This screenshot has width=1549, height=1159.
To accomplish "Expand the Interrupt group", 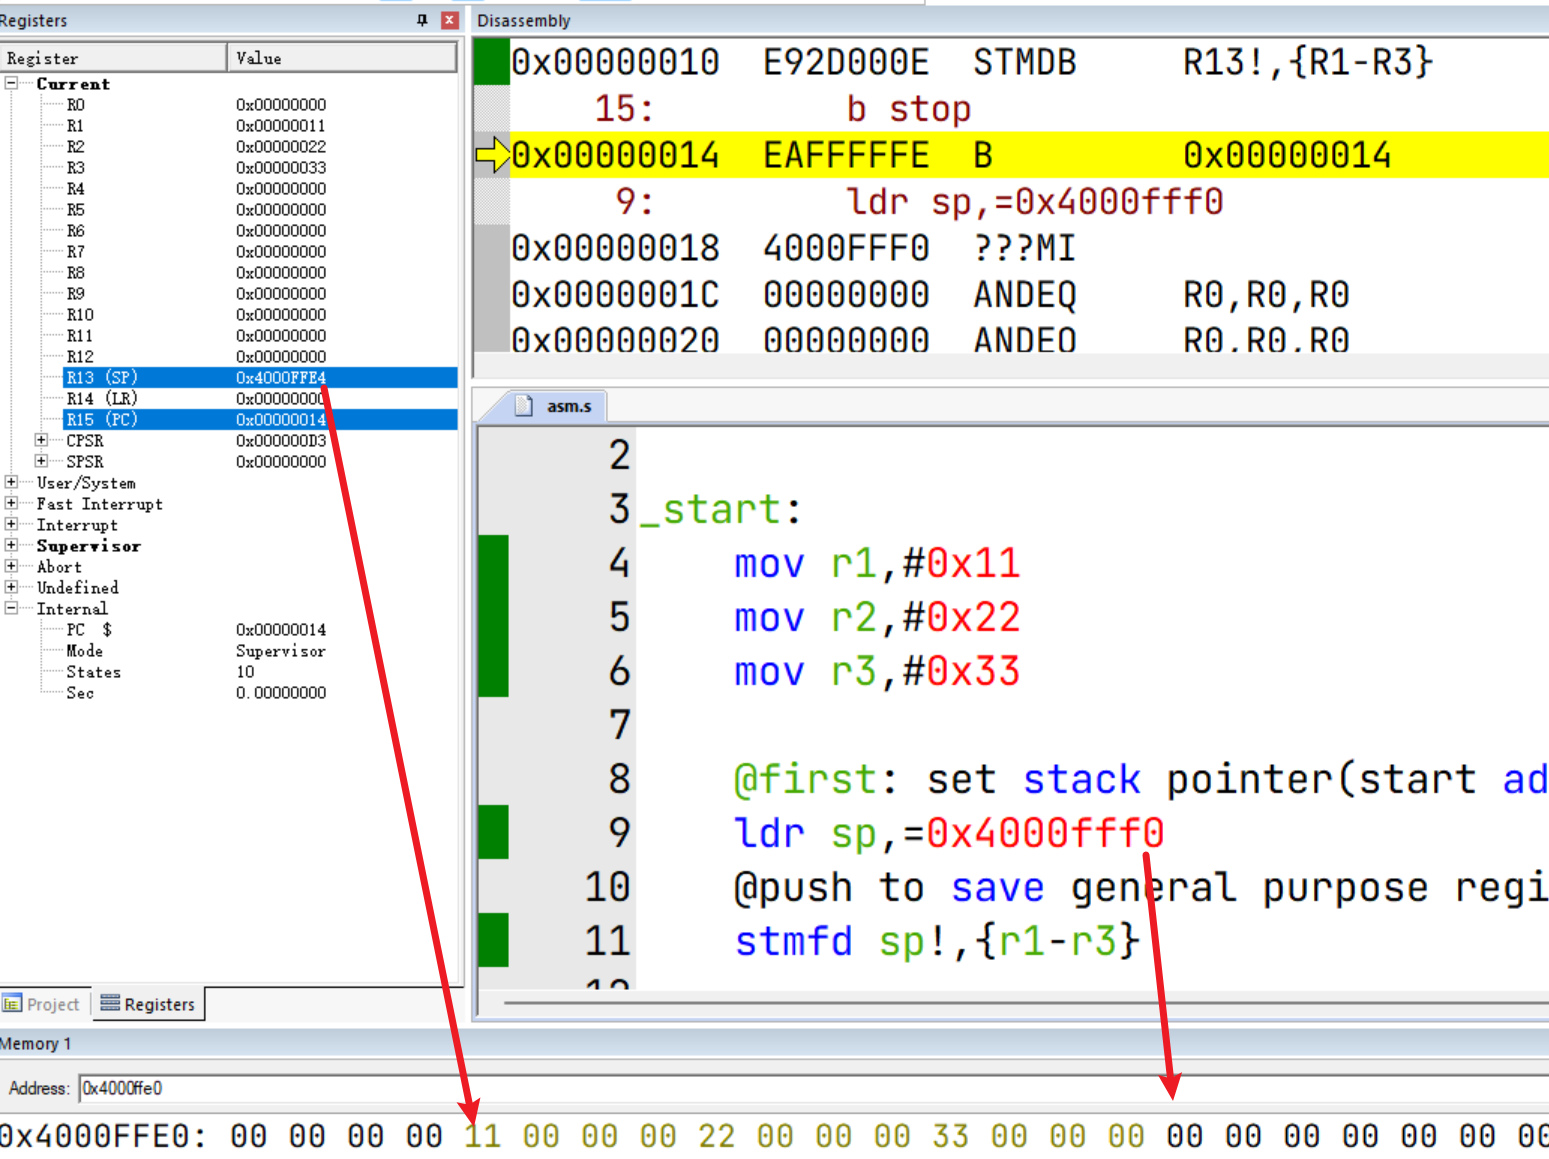I will coord(11,524).
